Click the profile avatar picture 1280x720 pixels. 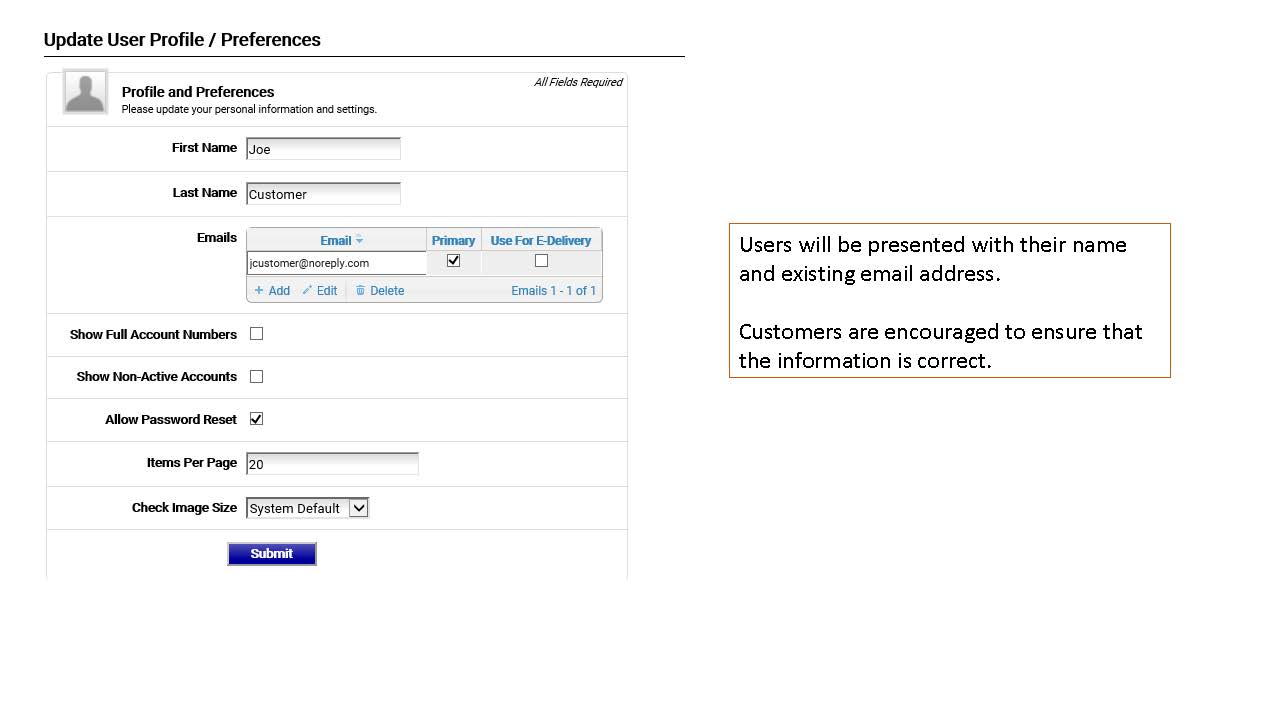85,92
